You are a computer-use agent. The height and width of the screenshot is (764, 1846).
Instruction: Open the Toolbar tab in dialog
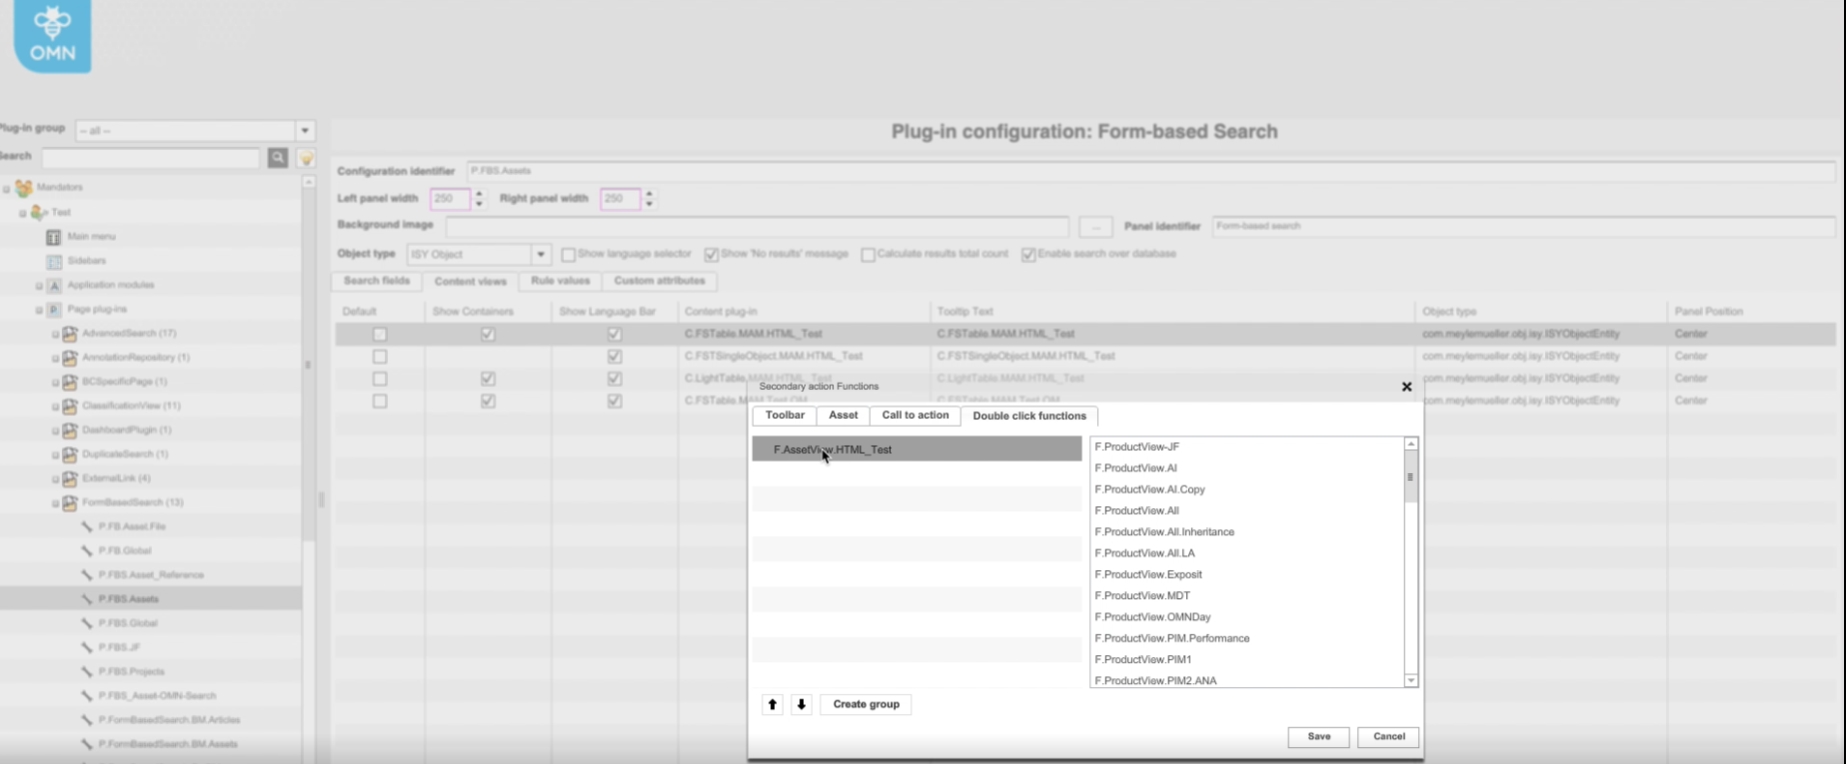coord(784,416)
